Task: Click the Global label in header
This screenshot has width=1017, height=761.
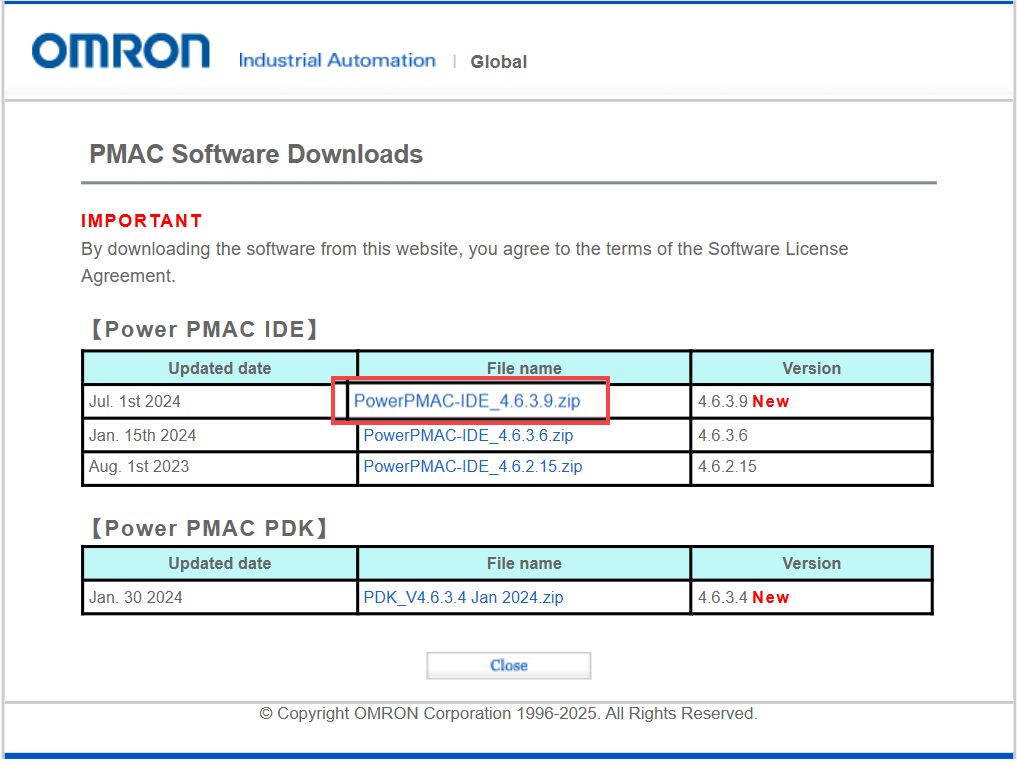Action: pos(498,62)
